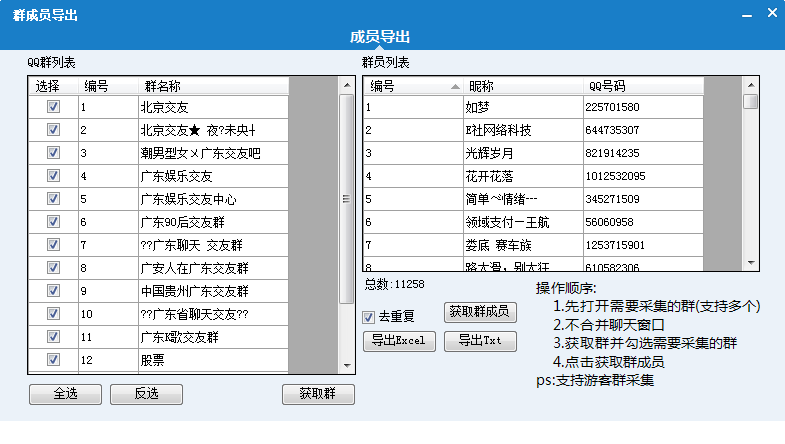Toggle the checkbox for 股票 group

(x=53, y=360)
